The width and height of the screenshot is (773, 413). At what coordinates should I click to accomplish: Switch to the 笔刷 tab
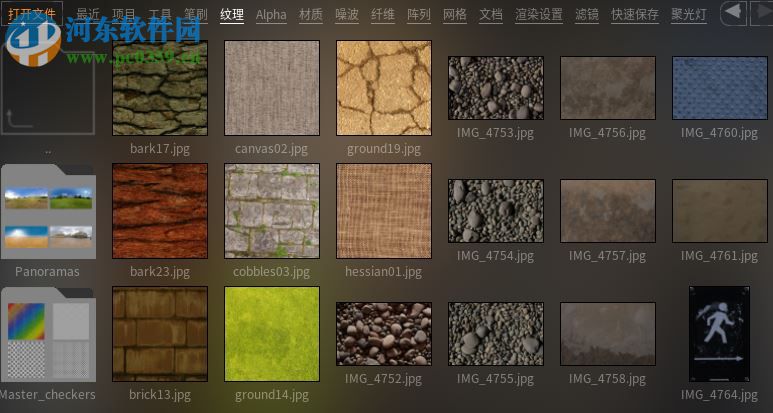[x=196, y=15]
